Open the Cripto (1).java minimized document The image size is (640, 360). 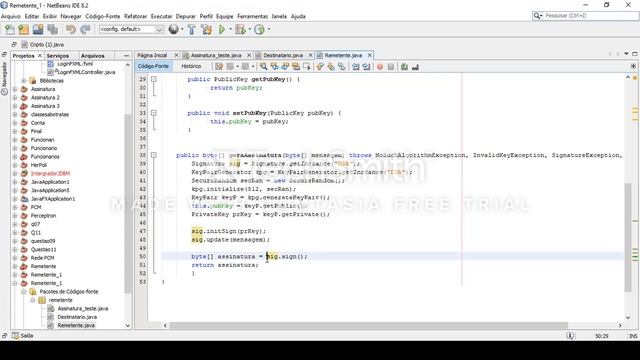pyautogui.click(x=42, y=44)
